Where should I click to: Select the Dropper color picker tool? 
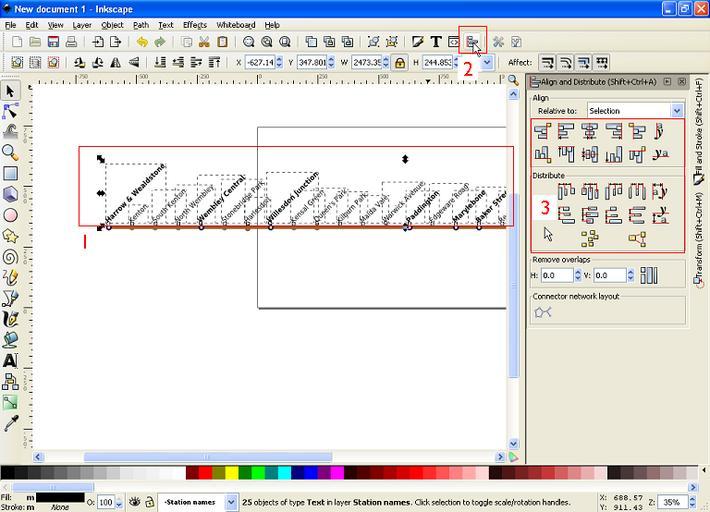coord(10,423)
